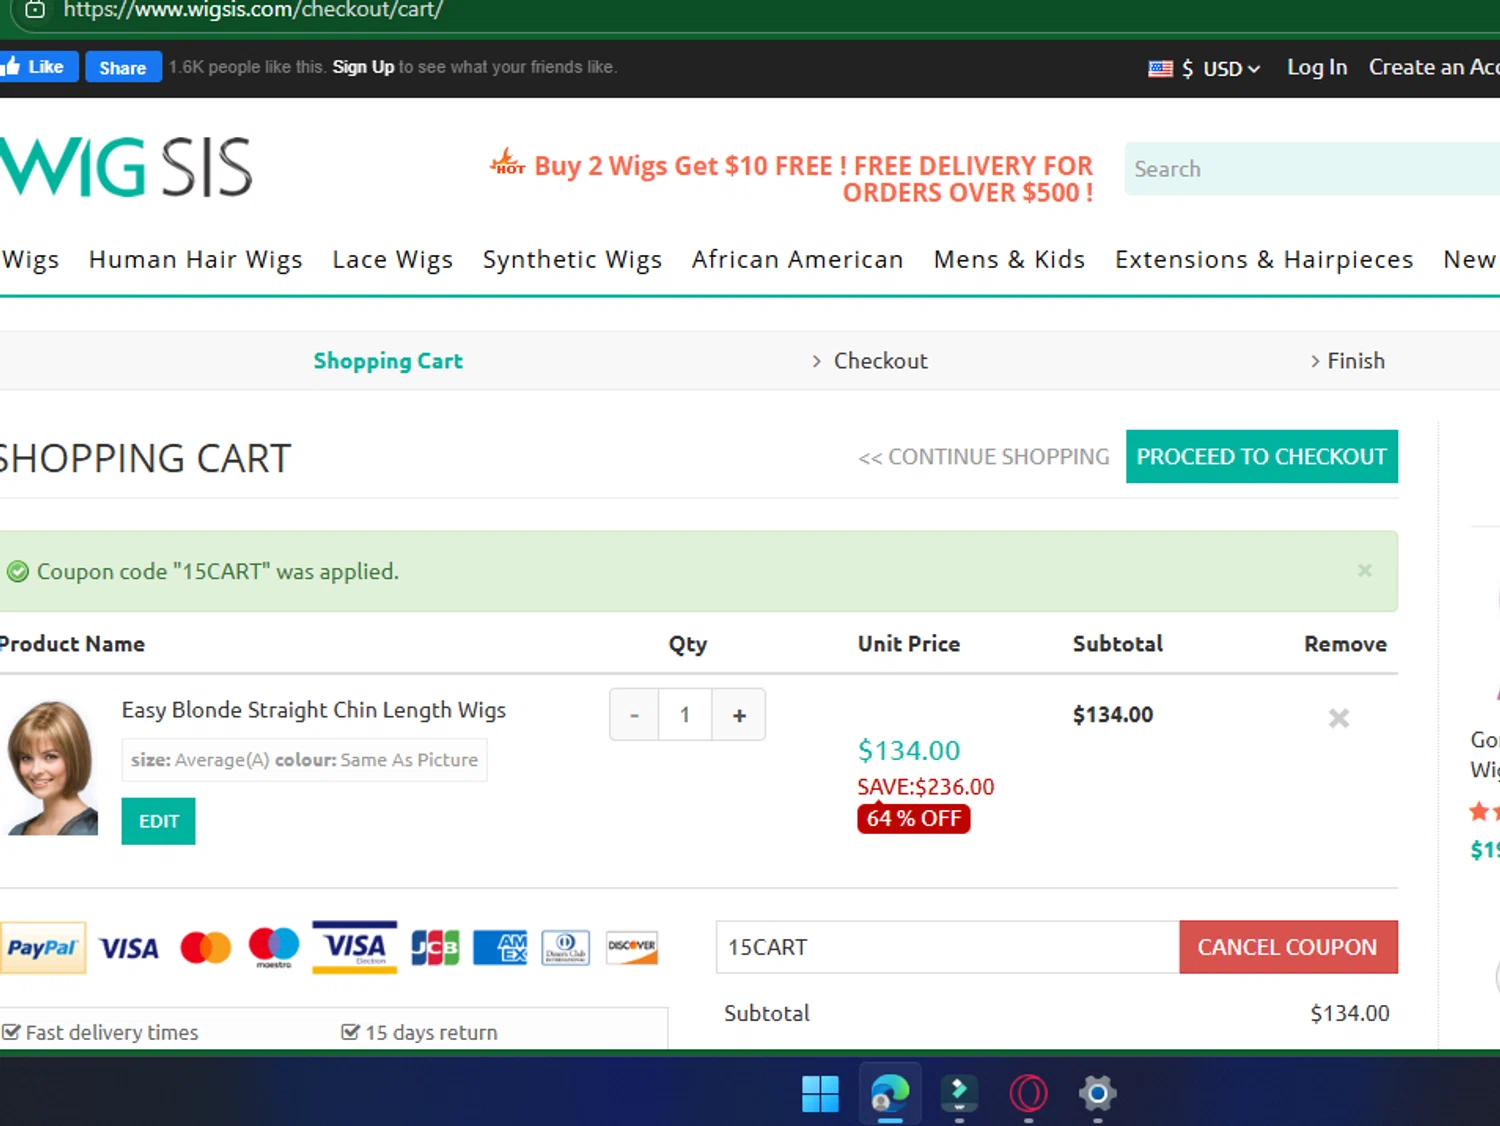The image size is (1500, 1126).
Task: Click Continue Shopping link
Action: click(984, 457)
